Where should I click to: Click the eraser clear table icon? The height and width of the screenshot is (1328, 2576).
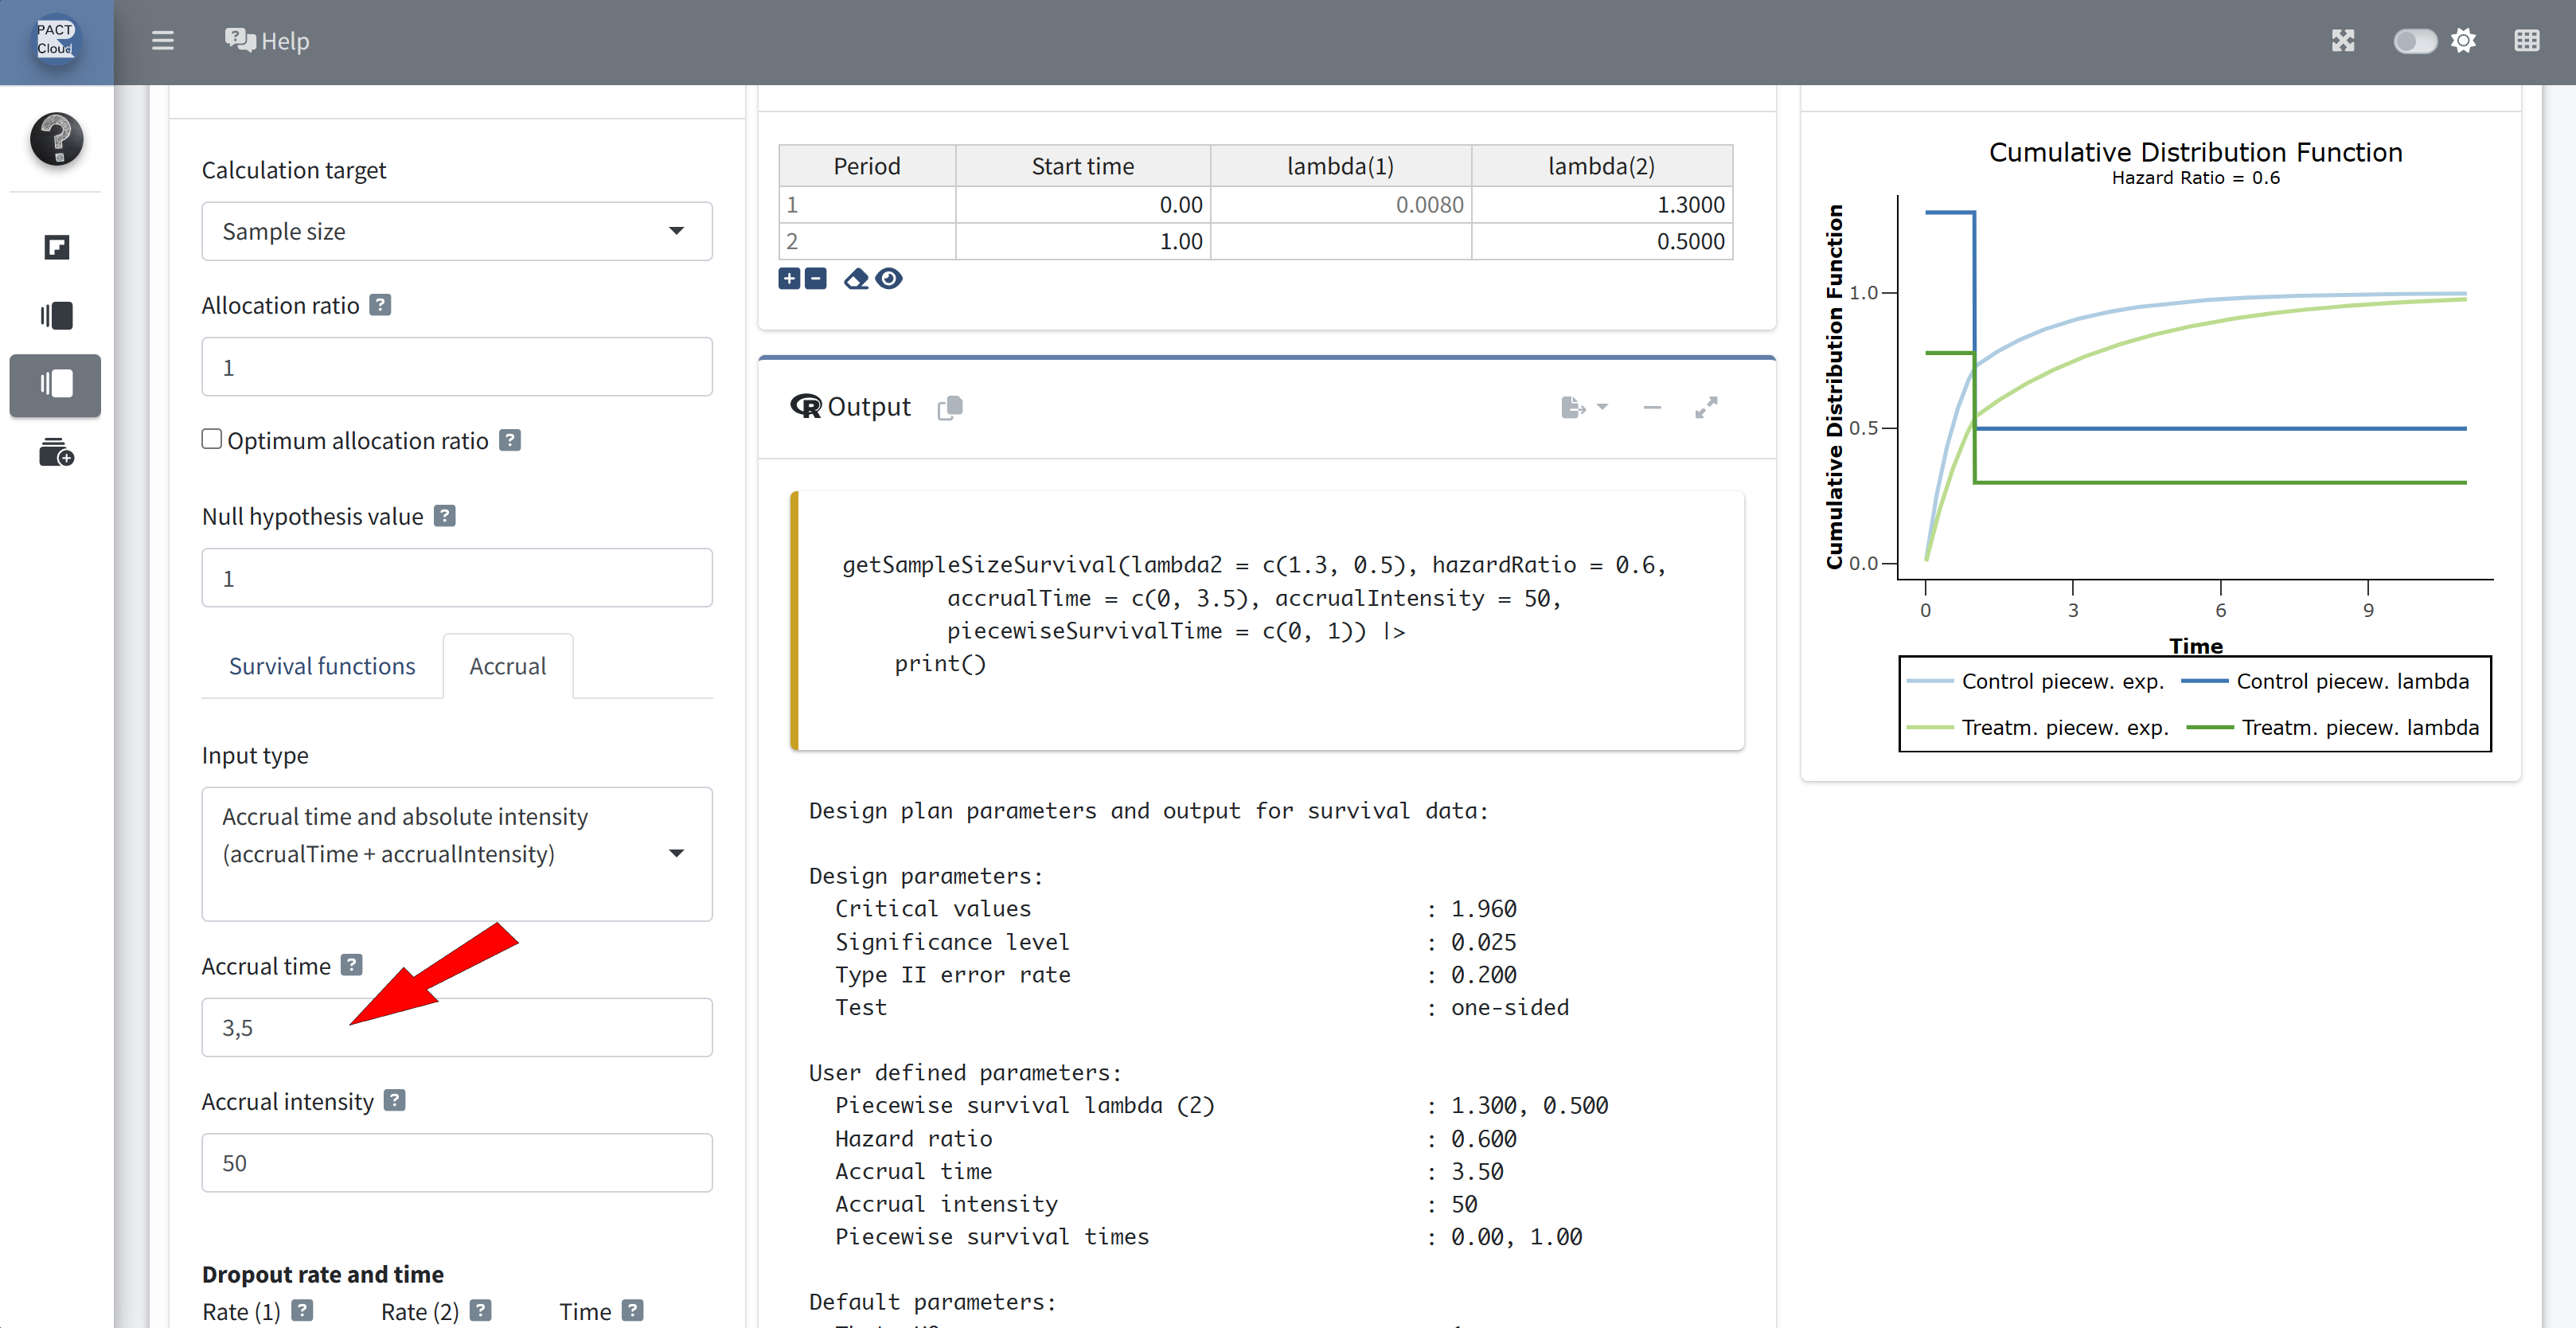click(x=856, y=279)
